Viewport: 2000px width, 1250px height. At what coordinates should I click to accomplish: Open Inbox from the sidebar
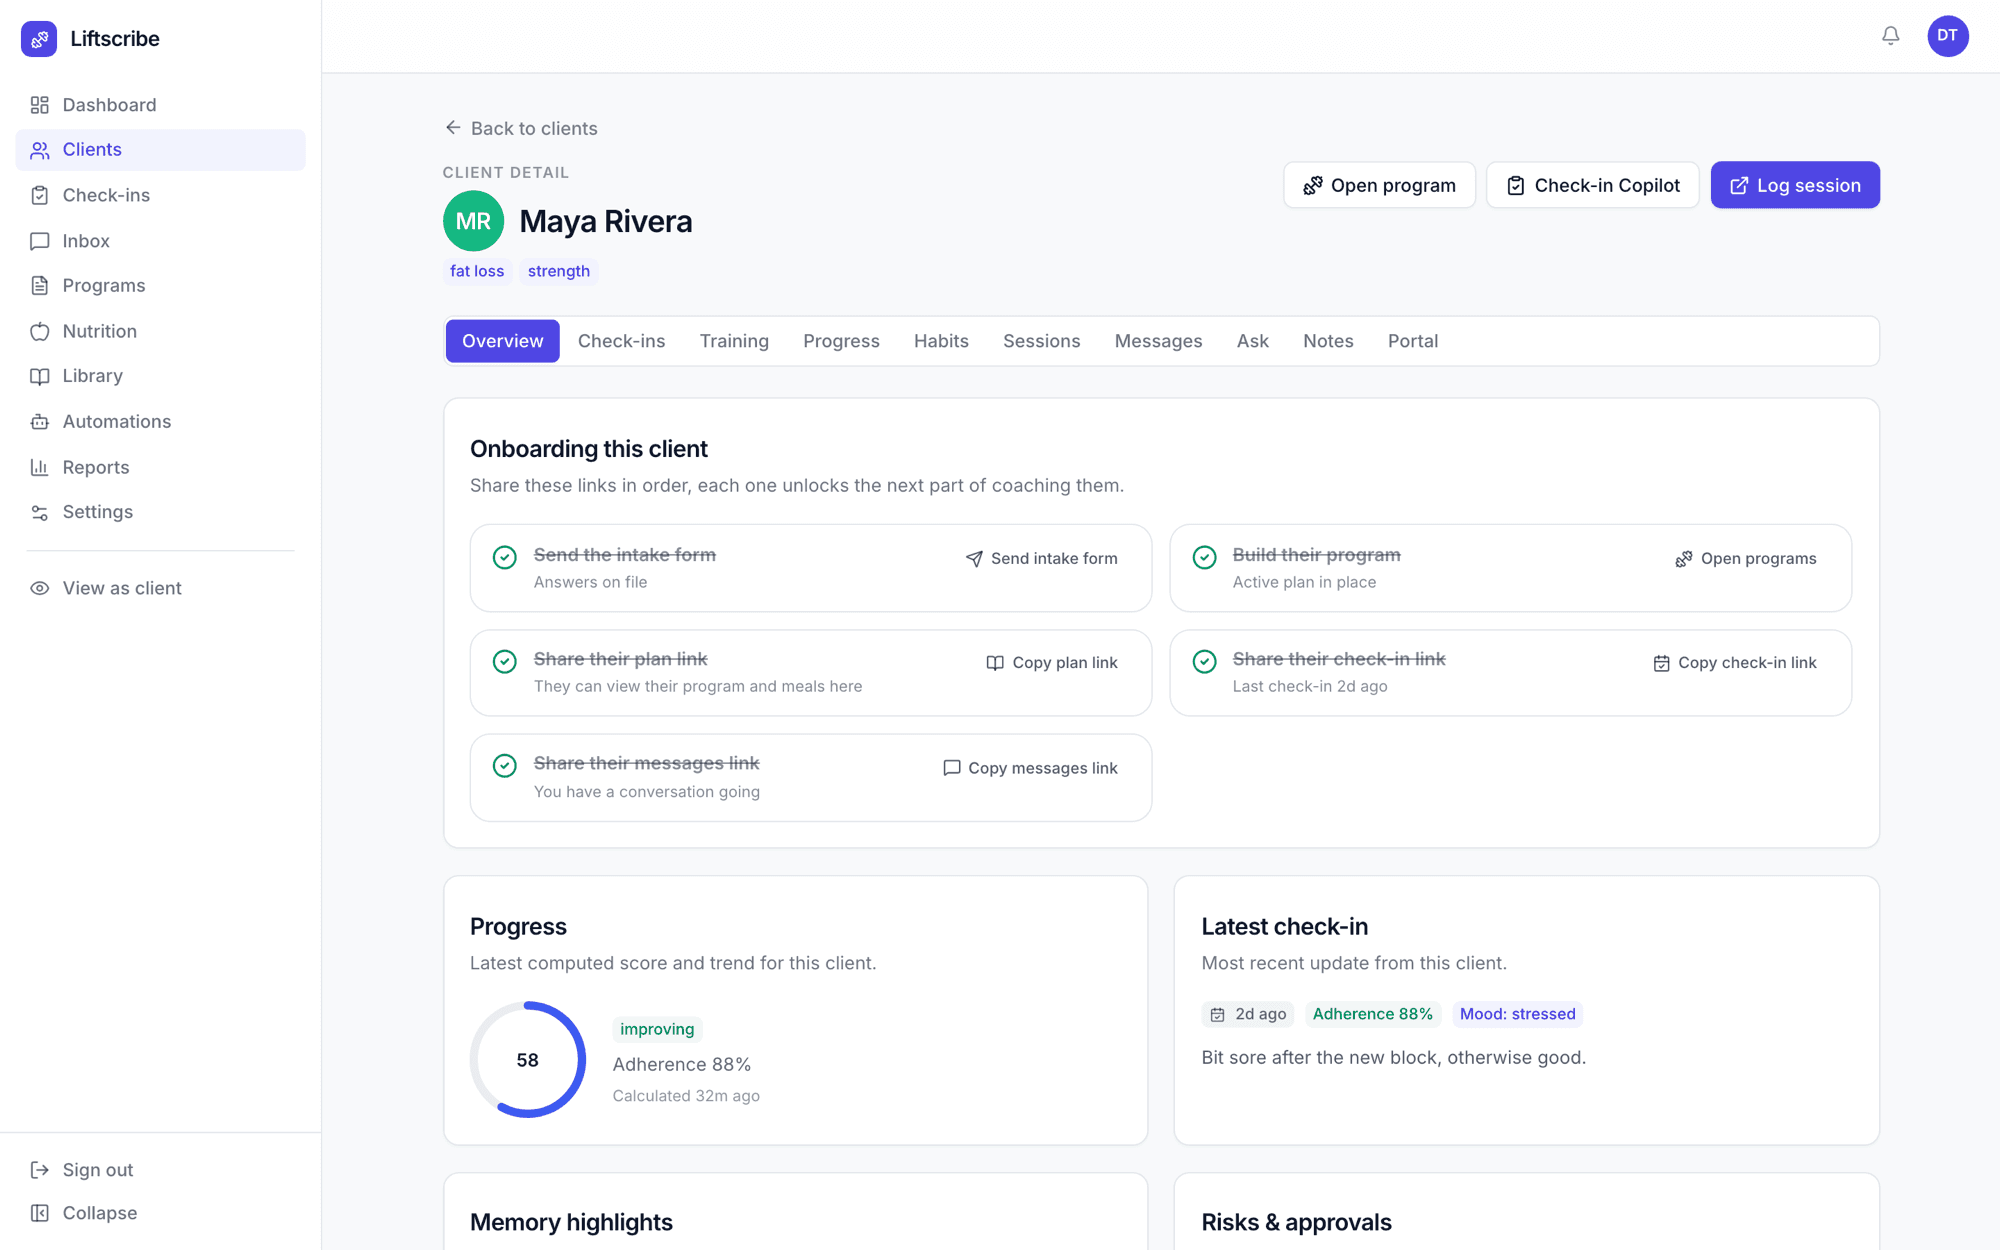[160, 241]
